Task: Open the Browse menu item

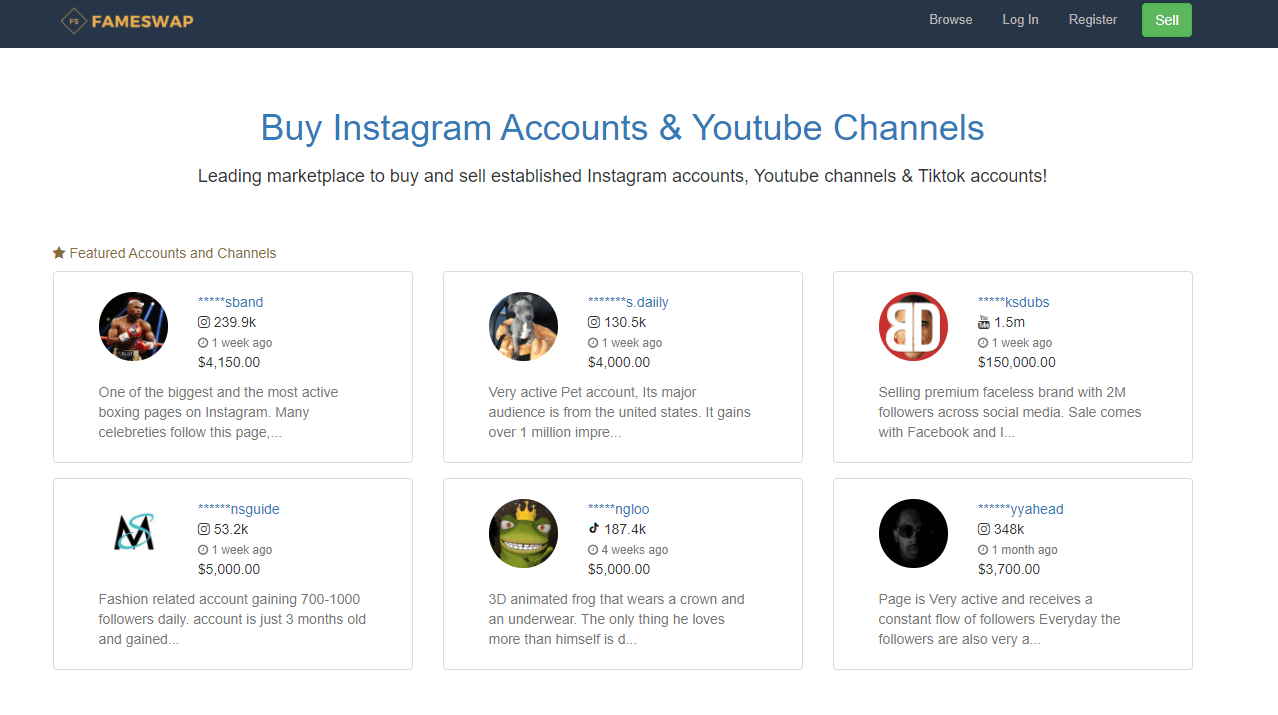Action: [950, 20]
